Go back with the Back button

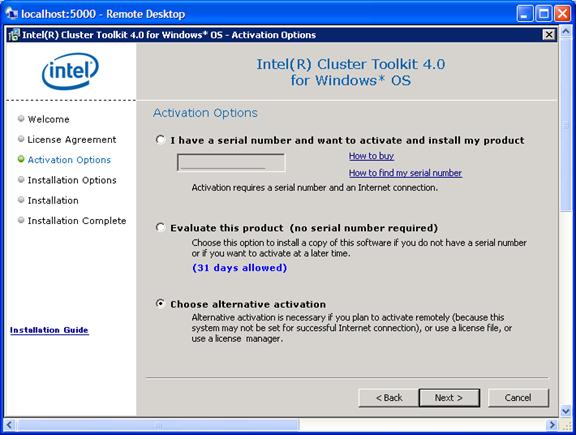[389, 398]
